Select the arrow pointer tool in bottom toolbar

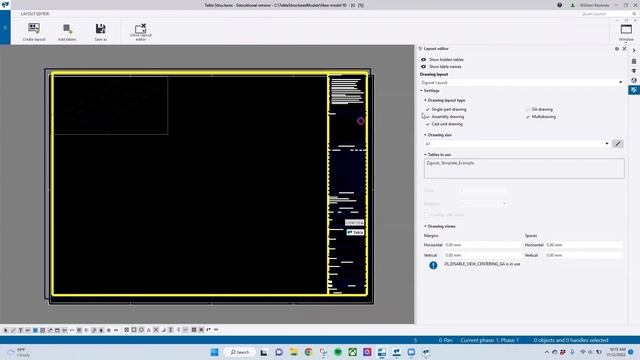click(x=5, y=330)
